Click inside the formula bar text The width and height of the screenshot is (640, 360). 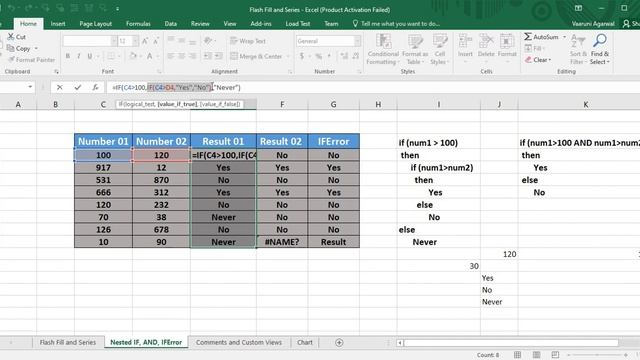coord(176,87)
